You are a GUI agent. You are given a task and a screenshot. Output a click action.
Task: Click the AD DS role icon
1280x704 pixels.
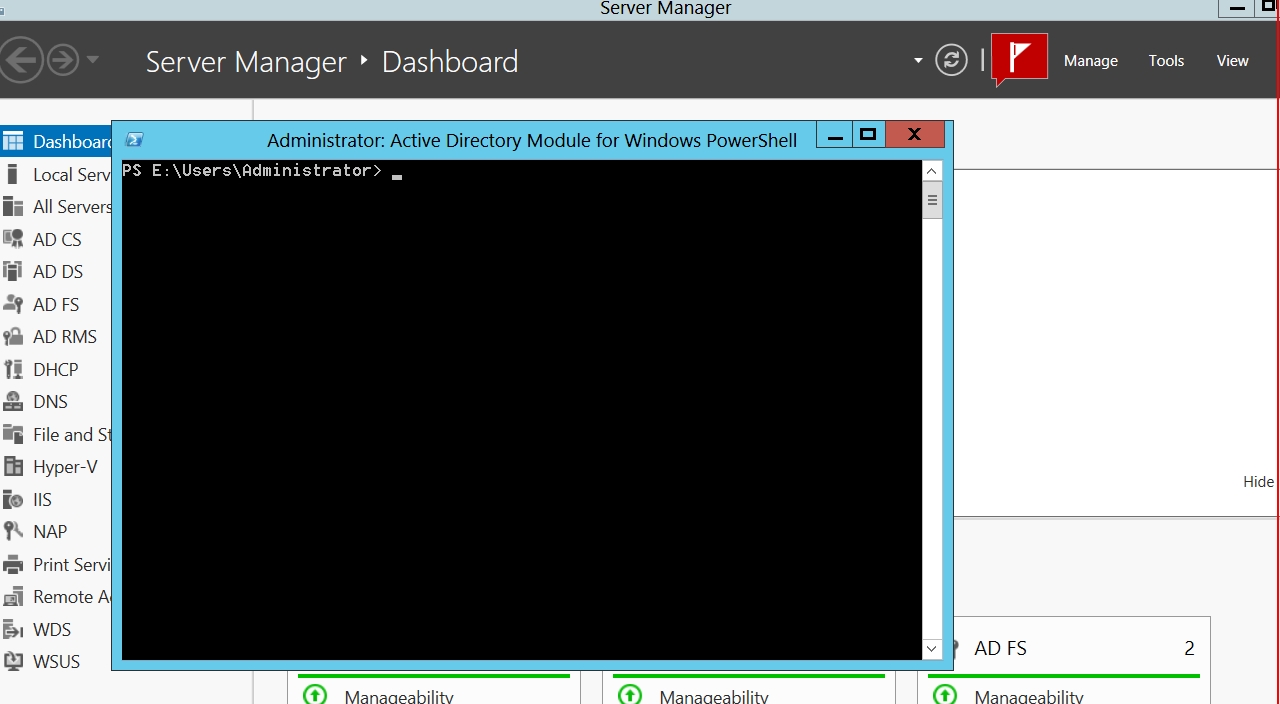pos(13,271)
